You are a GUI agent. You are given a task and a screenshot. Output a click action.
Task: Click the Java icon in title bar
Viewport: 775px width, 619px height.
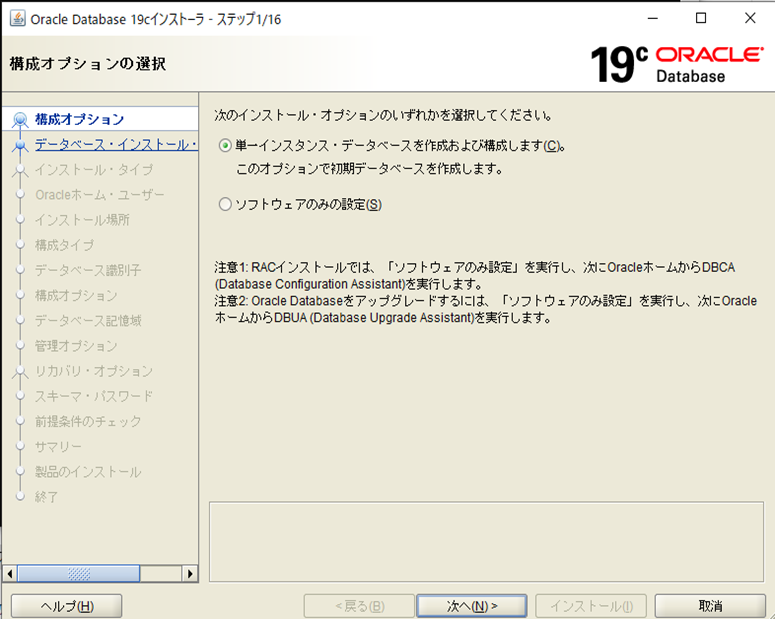17,18
